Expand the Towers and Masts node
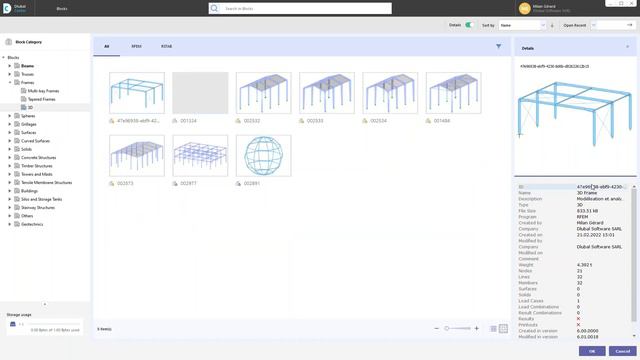 (10, 174)
